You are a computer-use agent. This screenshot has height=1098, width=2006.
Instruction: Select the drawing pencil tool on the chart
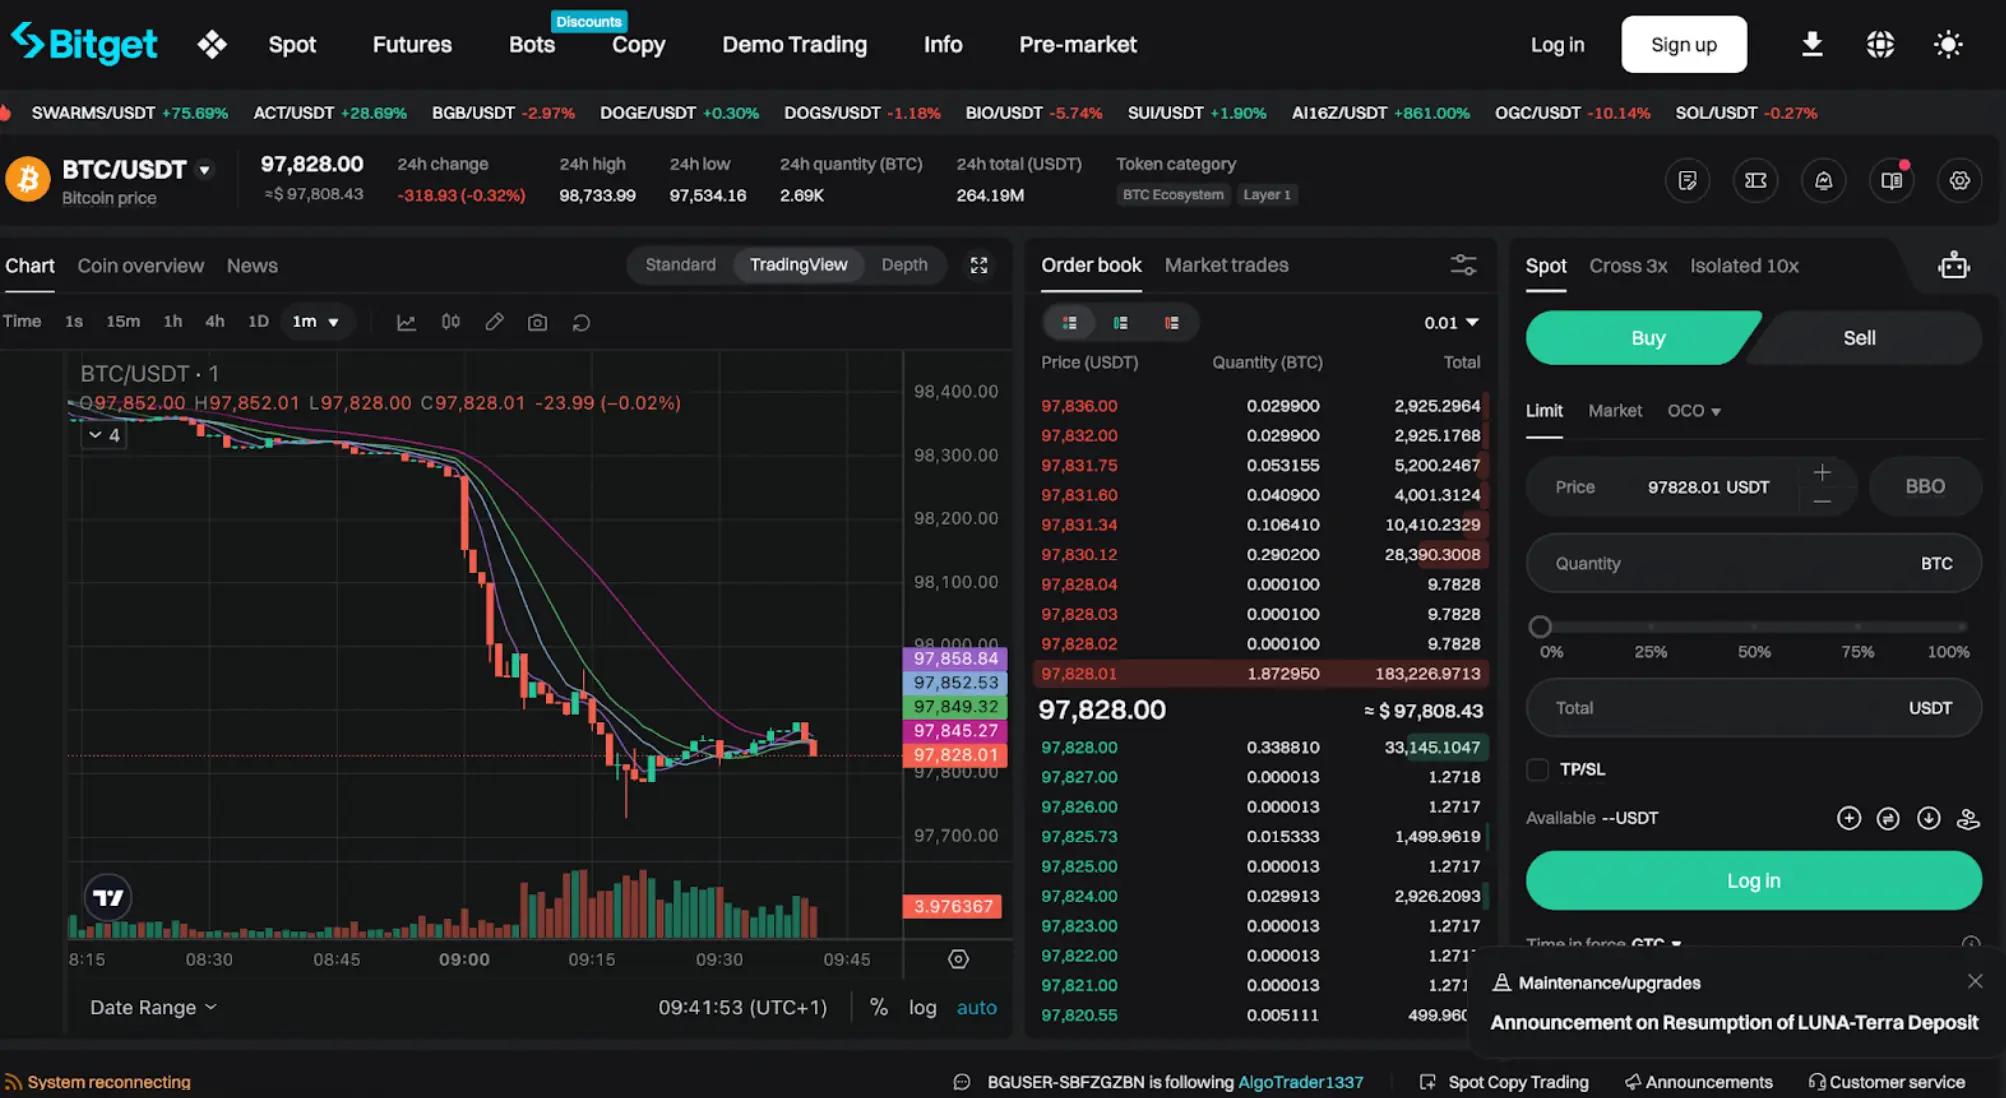pyautogui.click(x=494, y=322)
